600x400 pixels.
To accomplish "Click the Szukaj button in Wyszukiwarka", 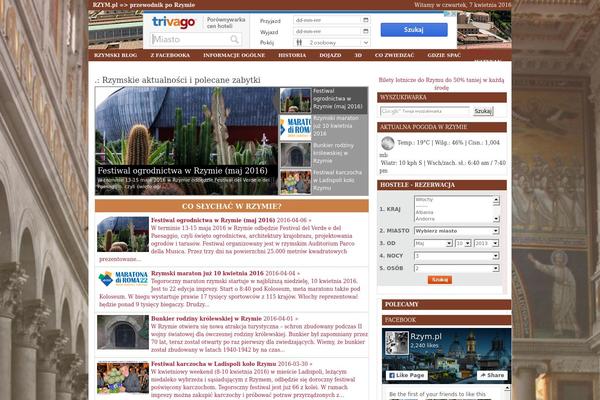I will tap(483, 111).
